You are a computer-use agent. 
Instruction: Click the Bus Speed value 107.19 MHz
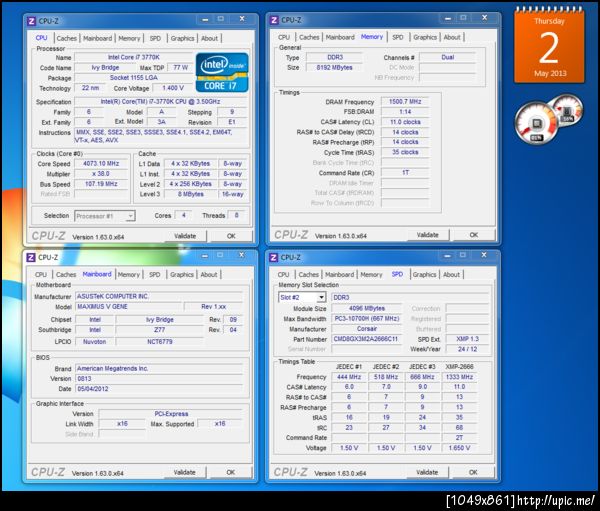pyautogui.click(x=101, y=184)
